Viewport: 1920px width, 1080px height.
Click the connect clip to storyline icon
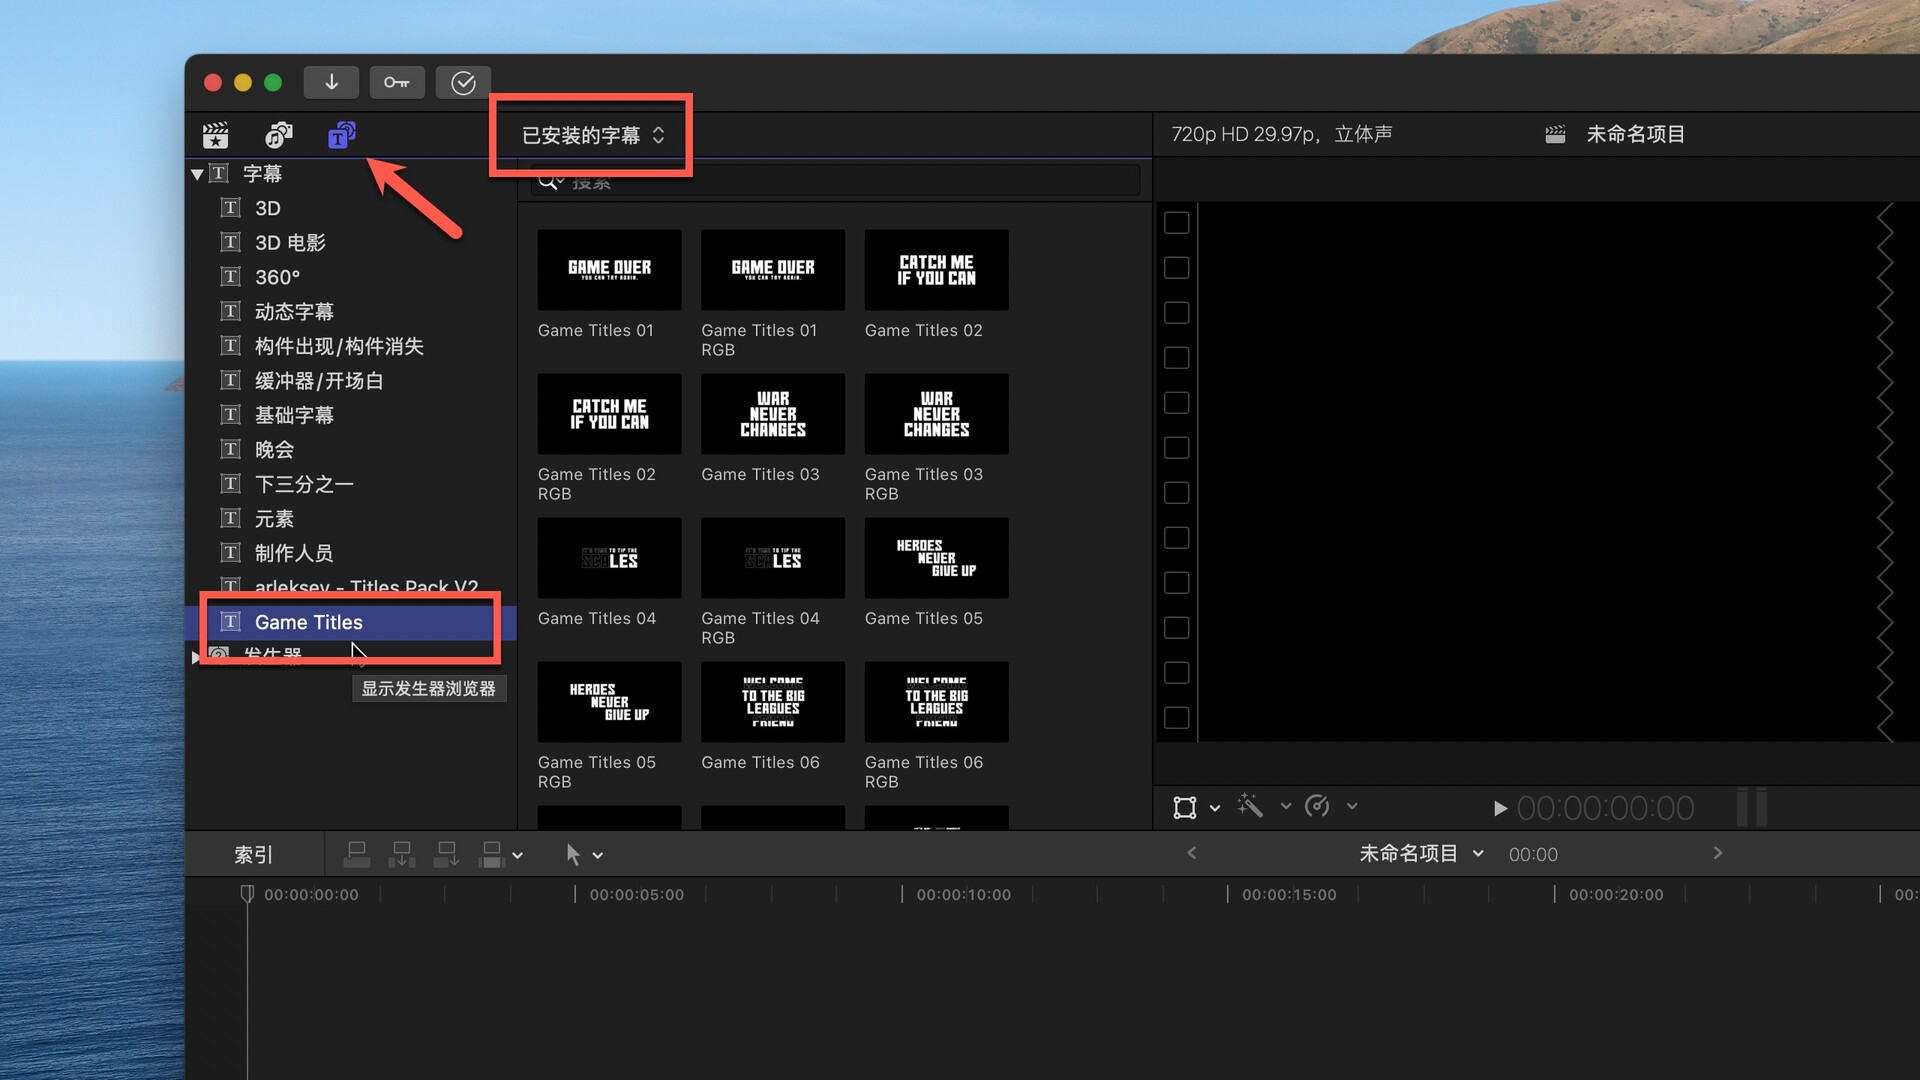[356, 854]
